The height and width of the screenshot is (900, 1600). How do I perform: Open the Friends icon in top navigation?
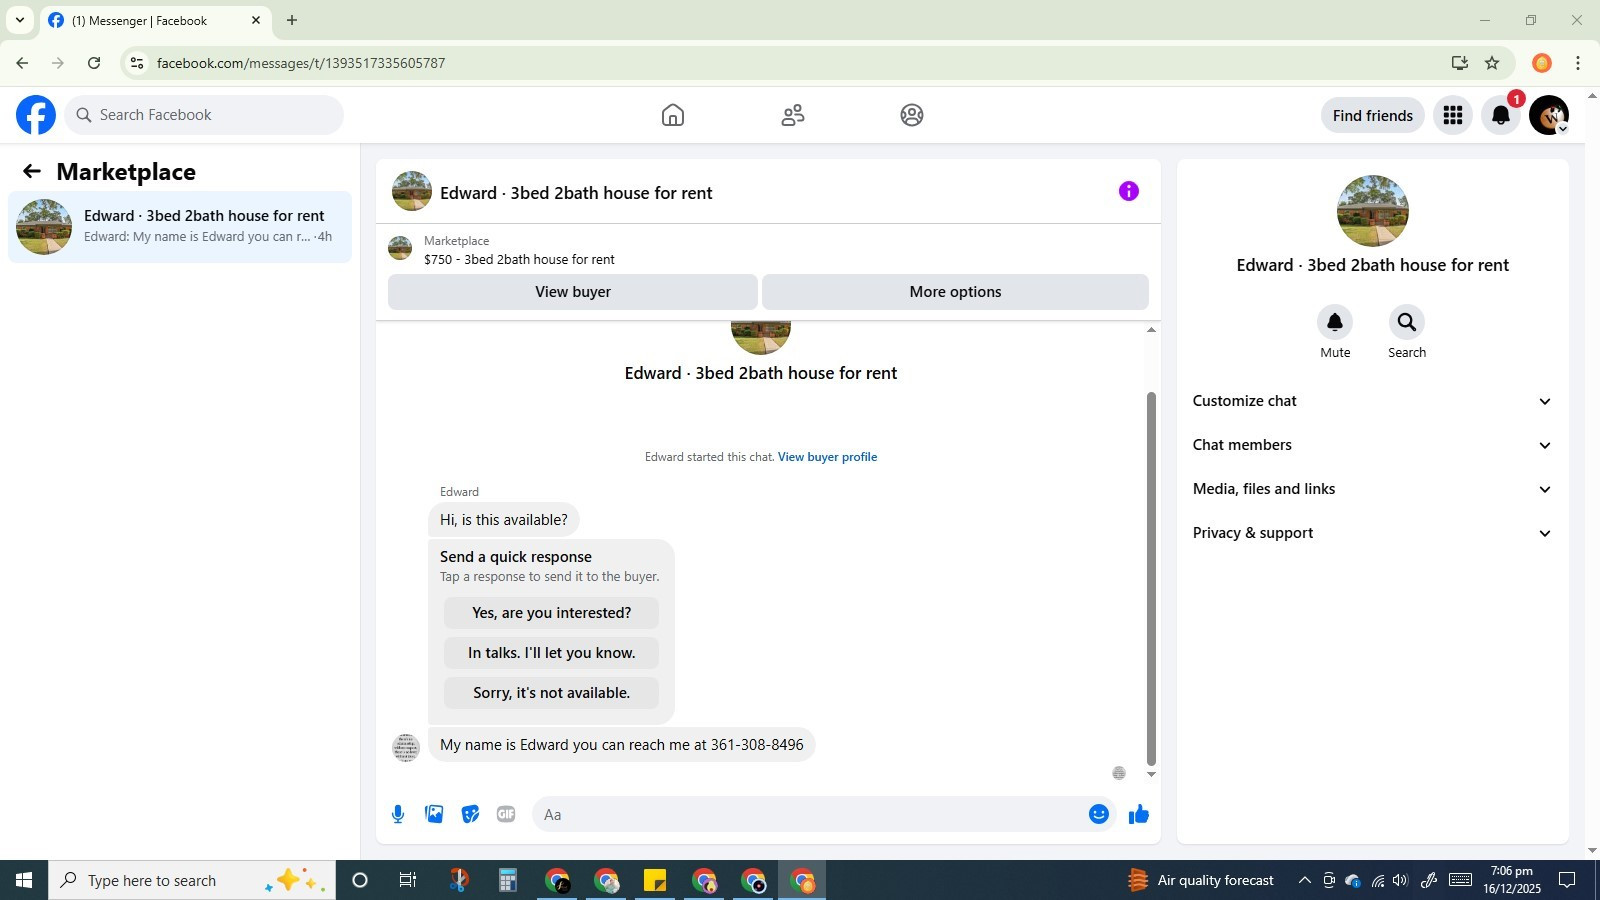[x=793, y=115]
